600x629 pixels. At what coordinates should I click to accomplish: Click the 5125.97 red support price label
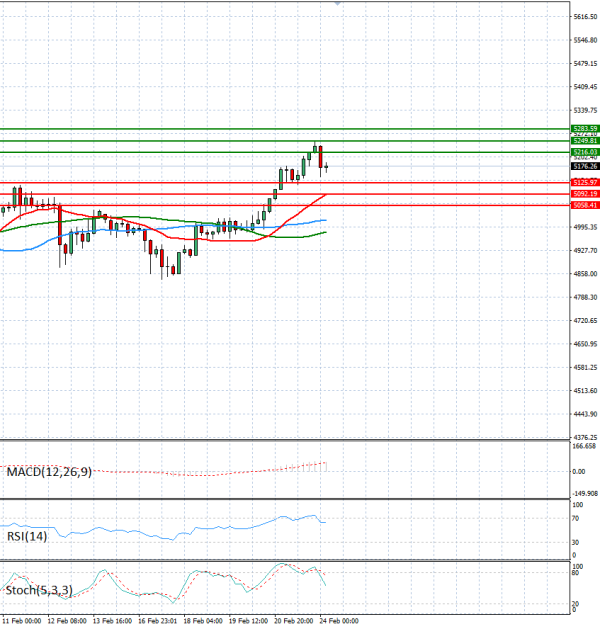(x=585, y=182)
